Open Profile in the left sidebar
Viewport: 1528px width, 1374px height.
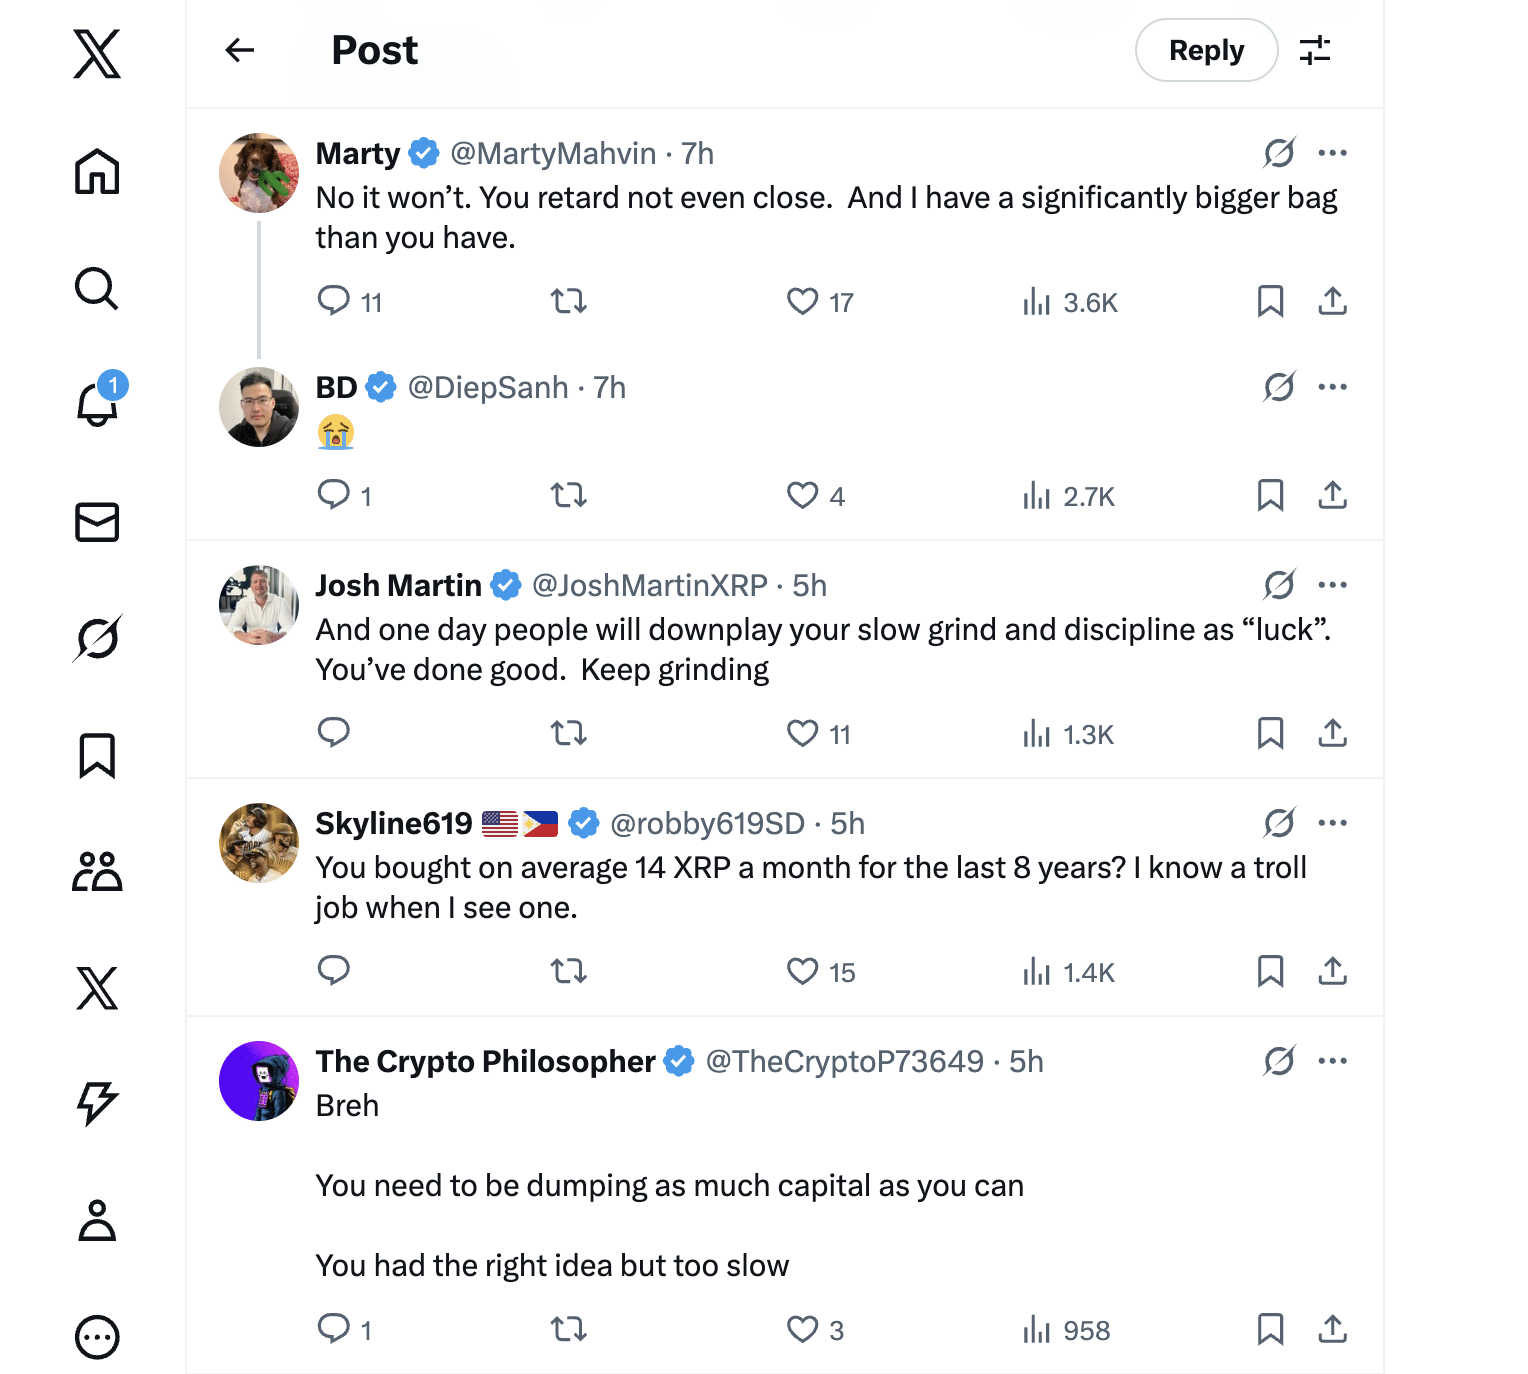pyautogui.click(x=97, y=1221)
